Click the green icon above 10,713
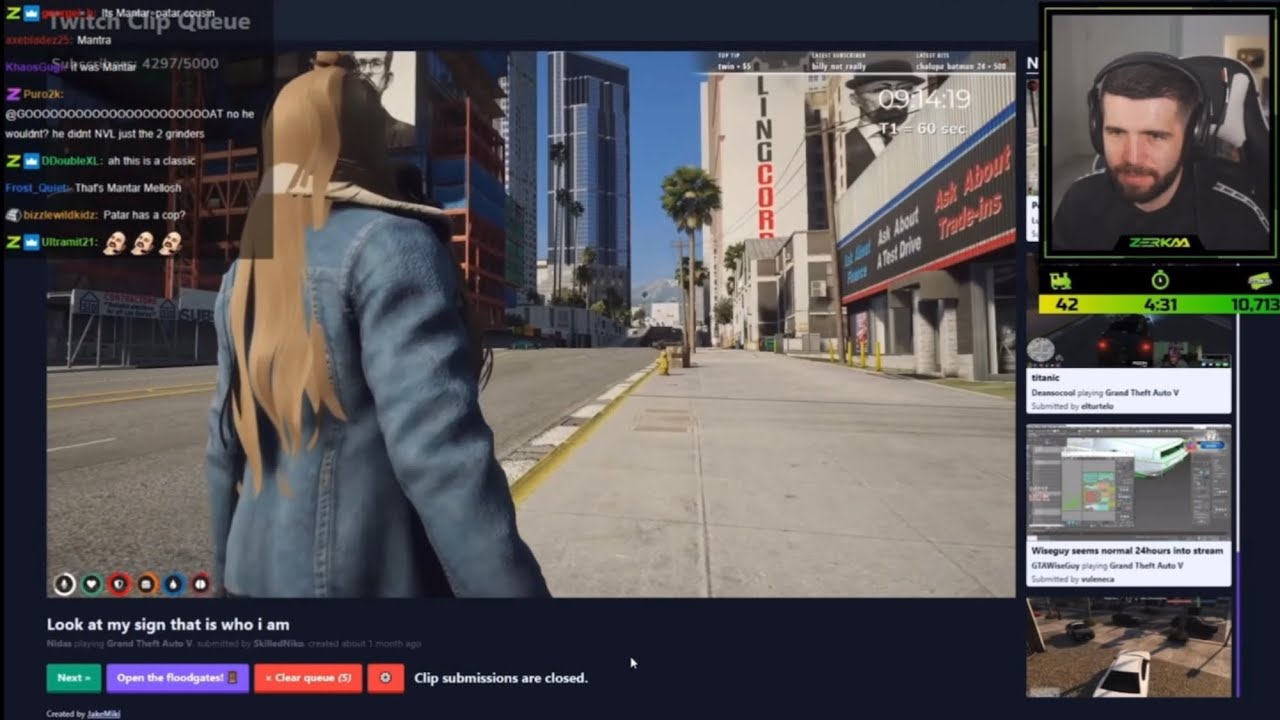Screen dimensions: 1280x720 (x=1260, y=283)
